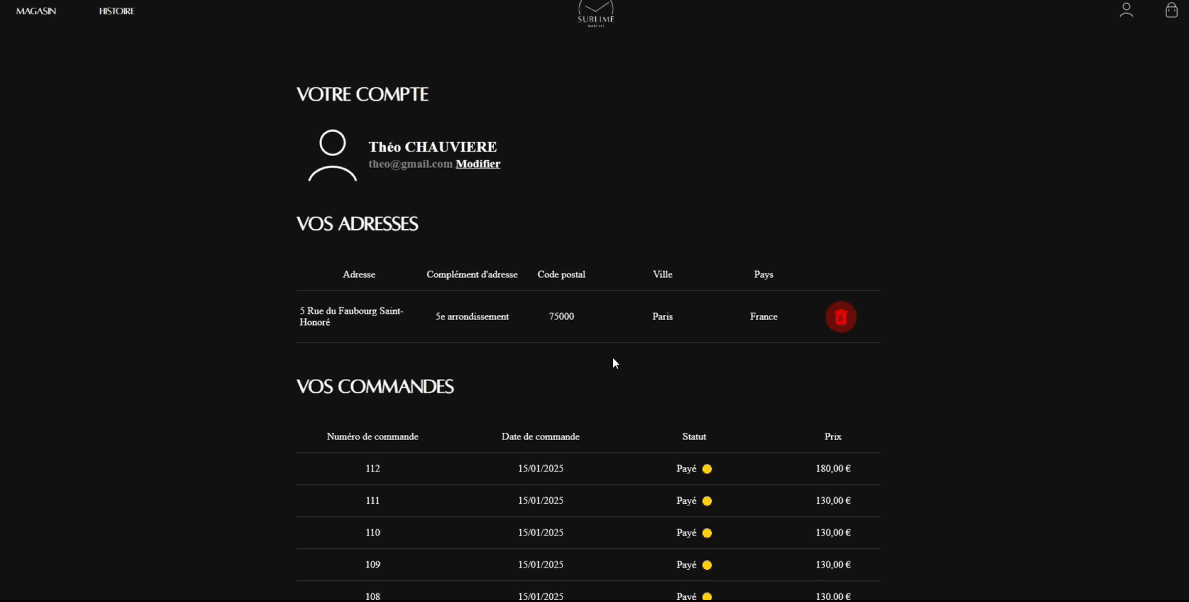Click the address 5 Rue du Faubourg Saint-Honoré

coord(352,317)
